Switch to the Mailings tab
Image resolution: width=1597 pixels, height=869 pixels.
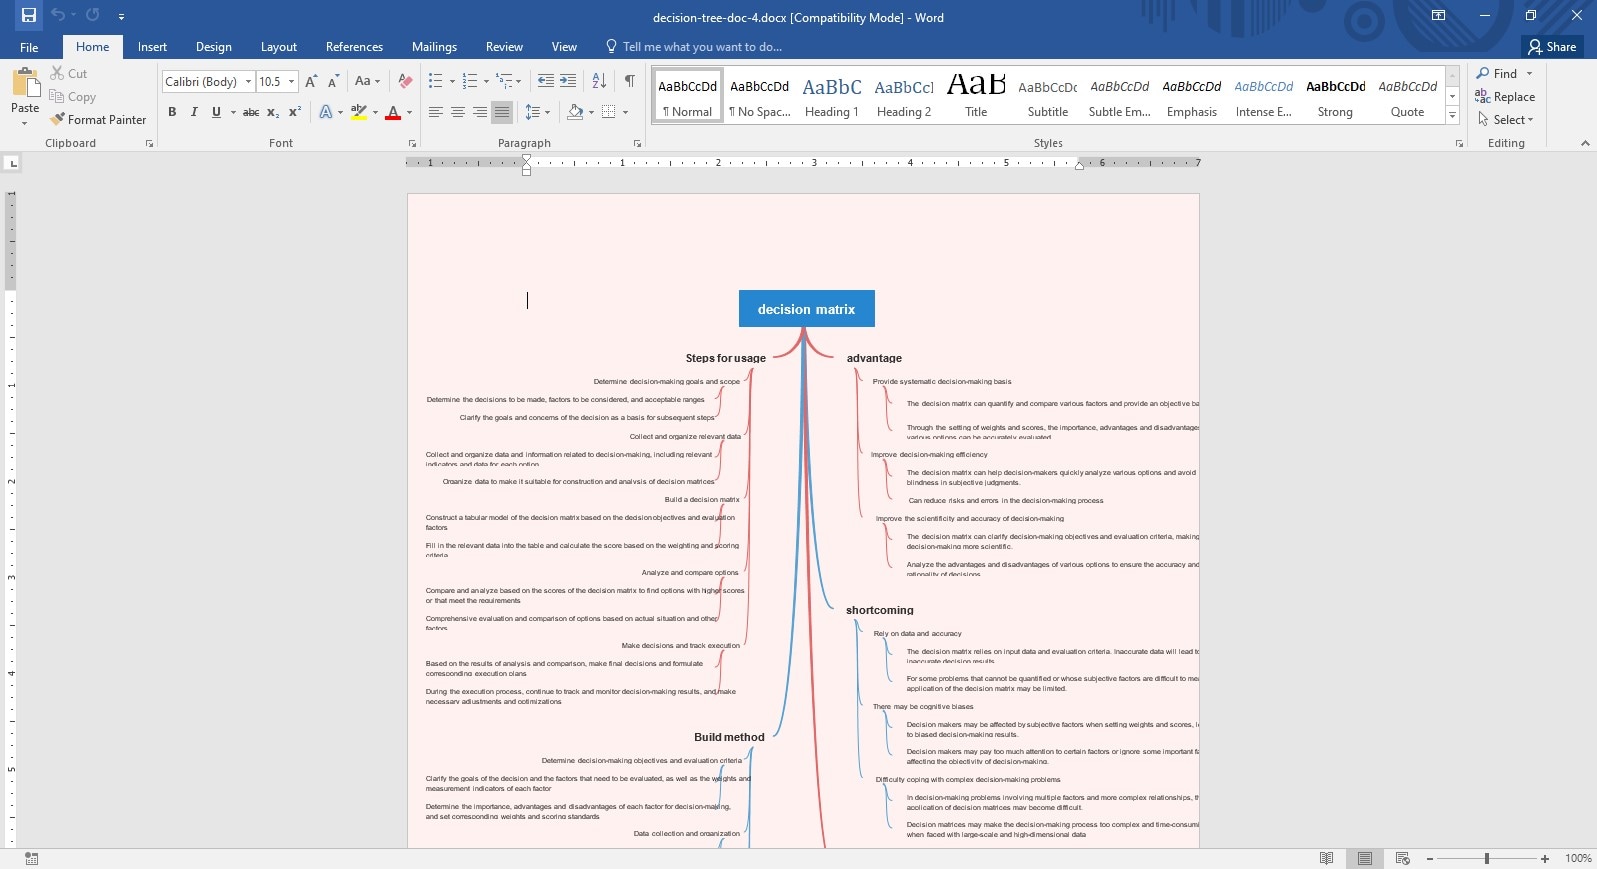point(434,47)
